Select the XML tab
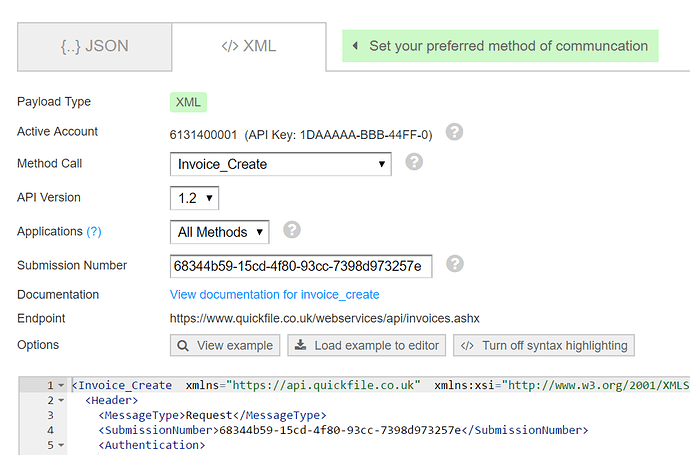The height and width of the screenshot is (455, 690). click(x=248, y=46)
